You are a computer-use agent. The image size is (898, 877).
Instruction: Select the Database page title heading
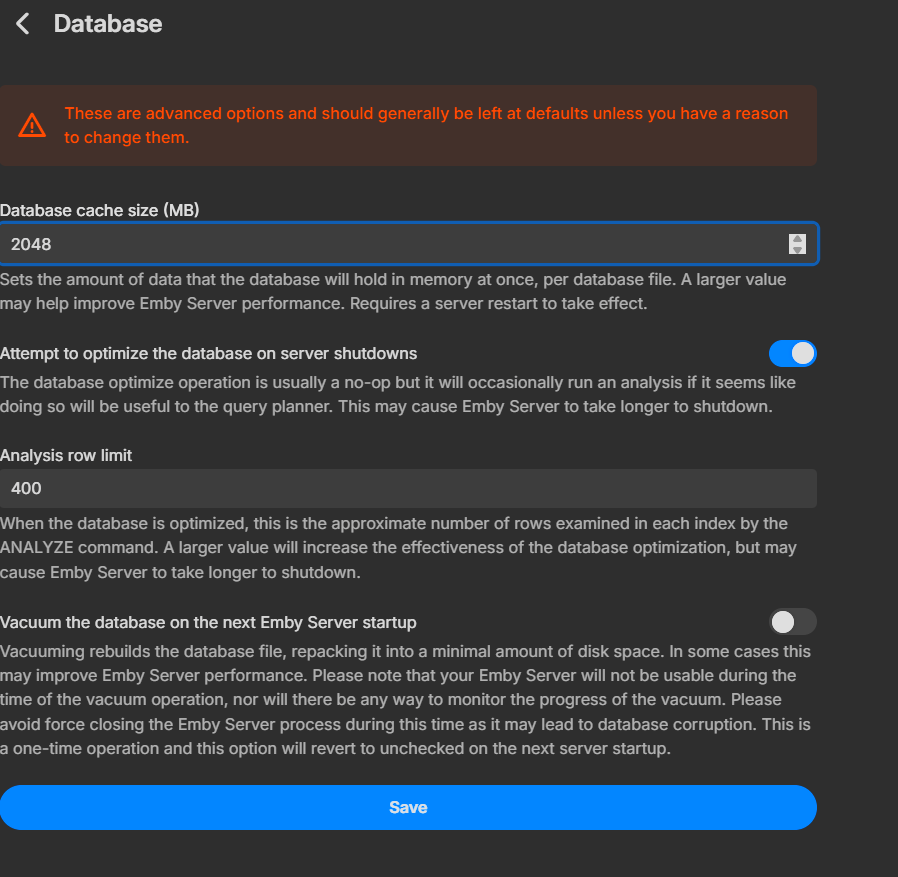pyautogui.click(x=108, y=23)
